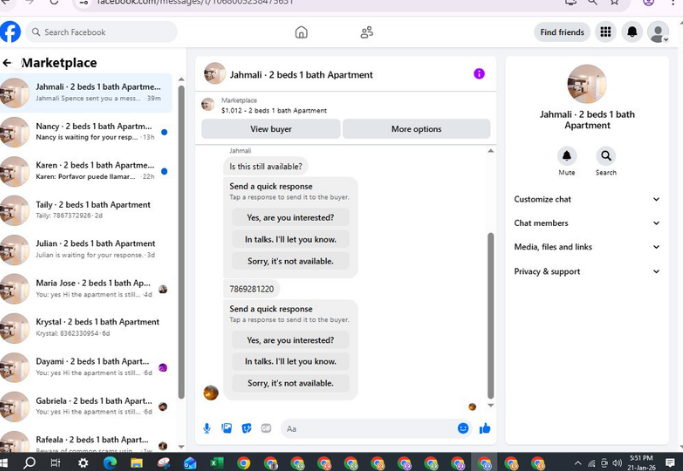Click the large listing thumbnail in right panel
The width and height of the screenshot is (683, 471).
587,84
